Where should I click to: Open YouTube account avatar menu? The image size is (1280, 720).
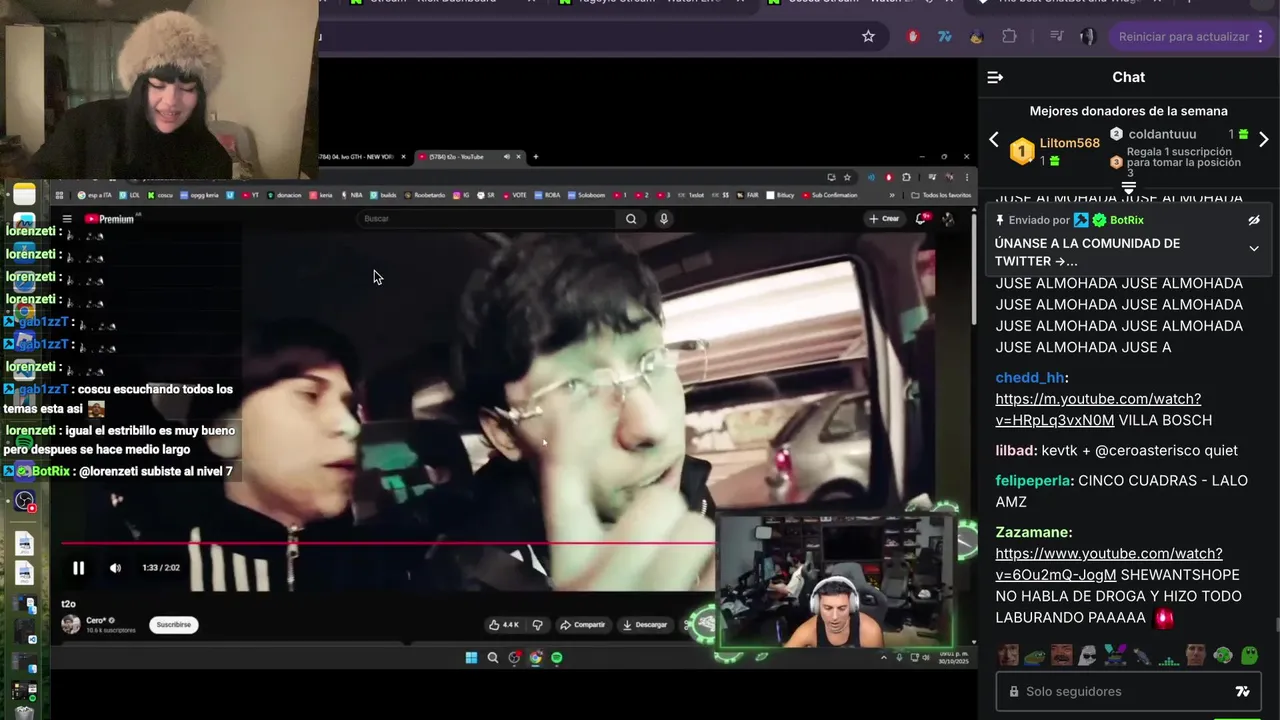tap(948, 219)
